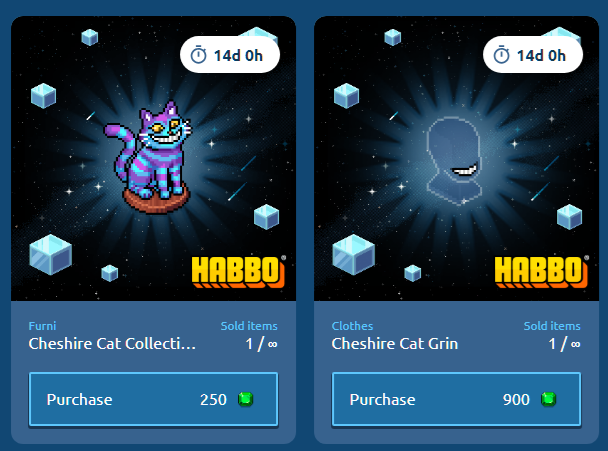This screenshot has height=451, width=608.
Task: Select the Furni category label
Action: coord(42,326)
